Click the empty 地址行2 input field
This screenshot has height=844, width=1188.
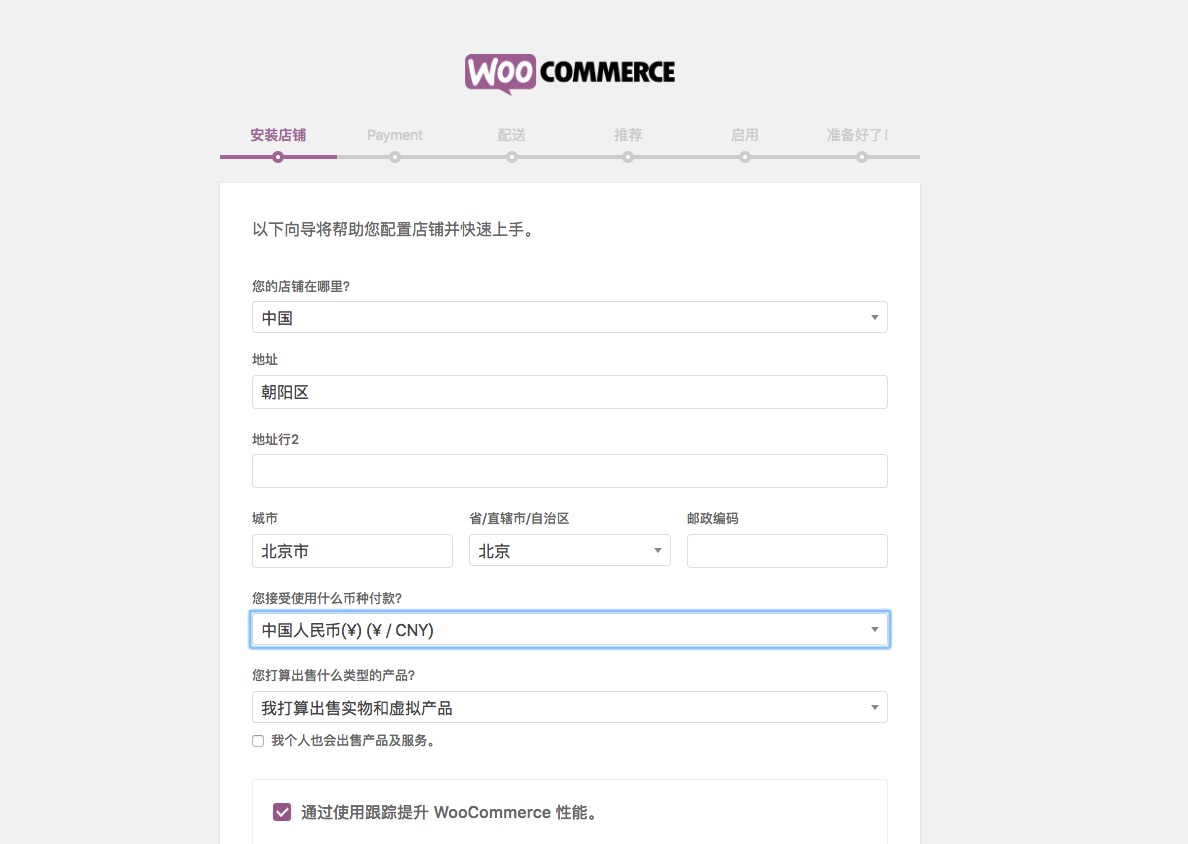tap(570, 471)
